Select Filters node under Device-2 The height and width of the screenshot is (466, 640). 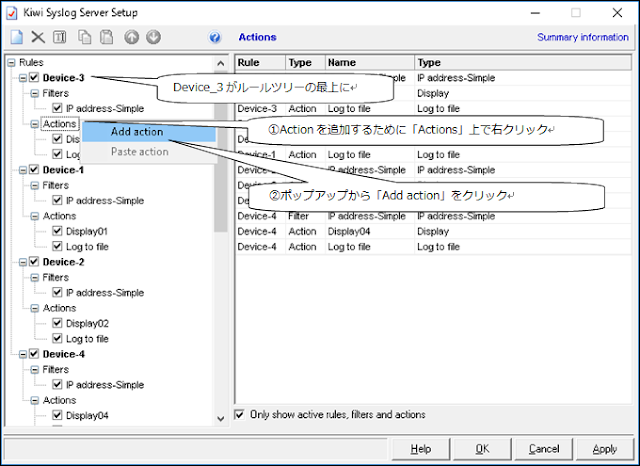click(56, 277)
